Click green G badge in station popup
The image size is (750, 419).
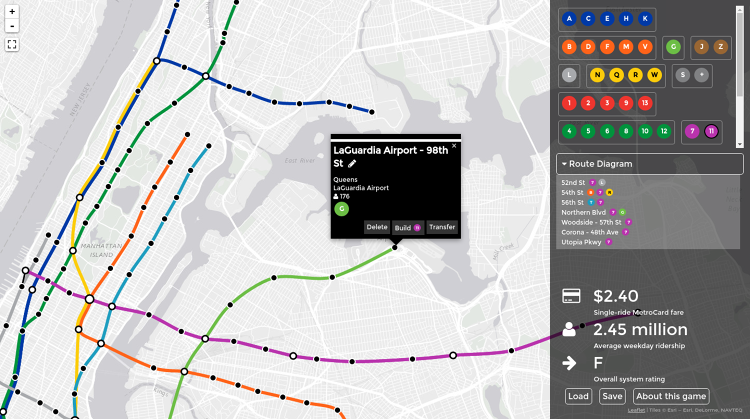[342, 209]
